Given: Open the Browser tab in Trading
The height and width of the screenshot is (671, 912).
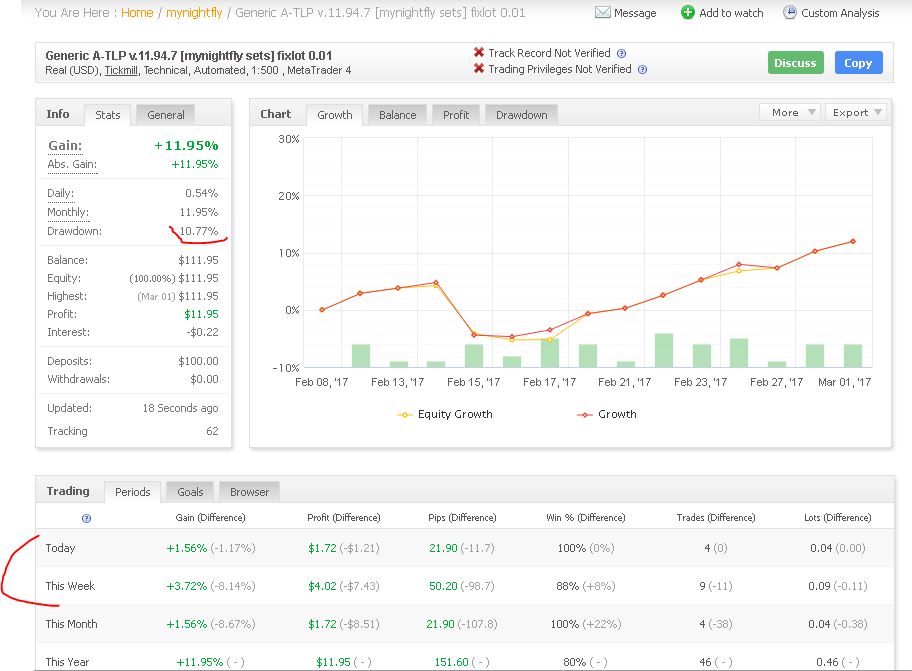Looking at the screenshot, I should [250, 492].
